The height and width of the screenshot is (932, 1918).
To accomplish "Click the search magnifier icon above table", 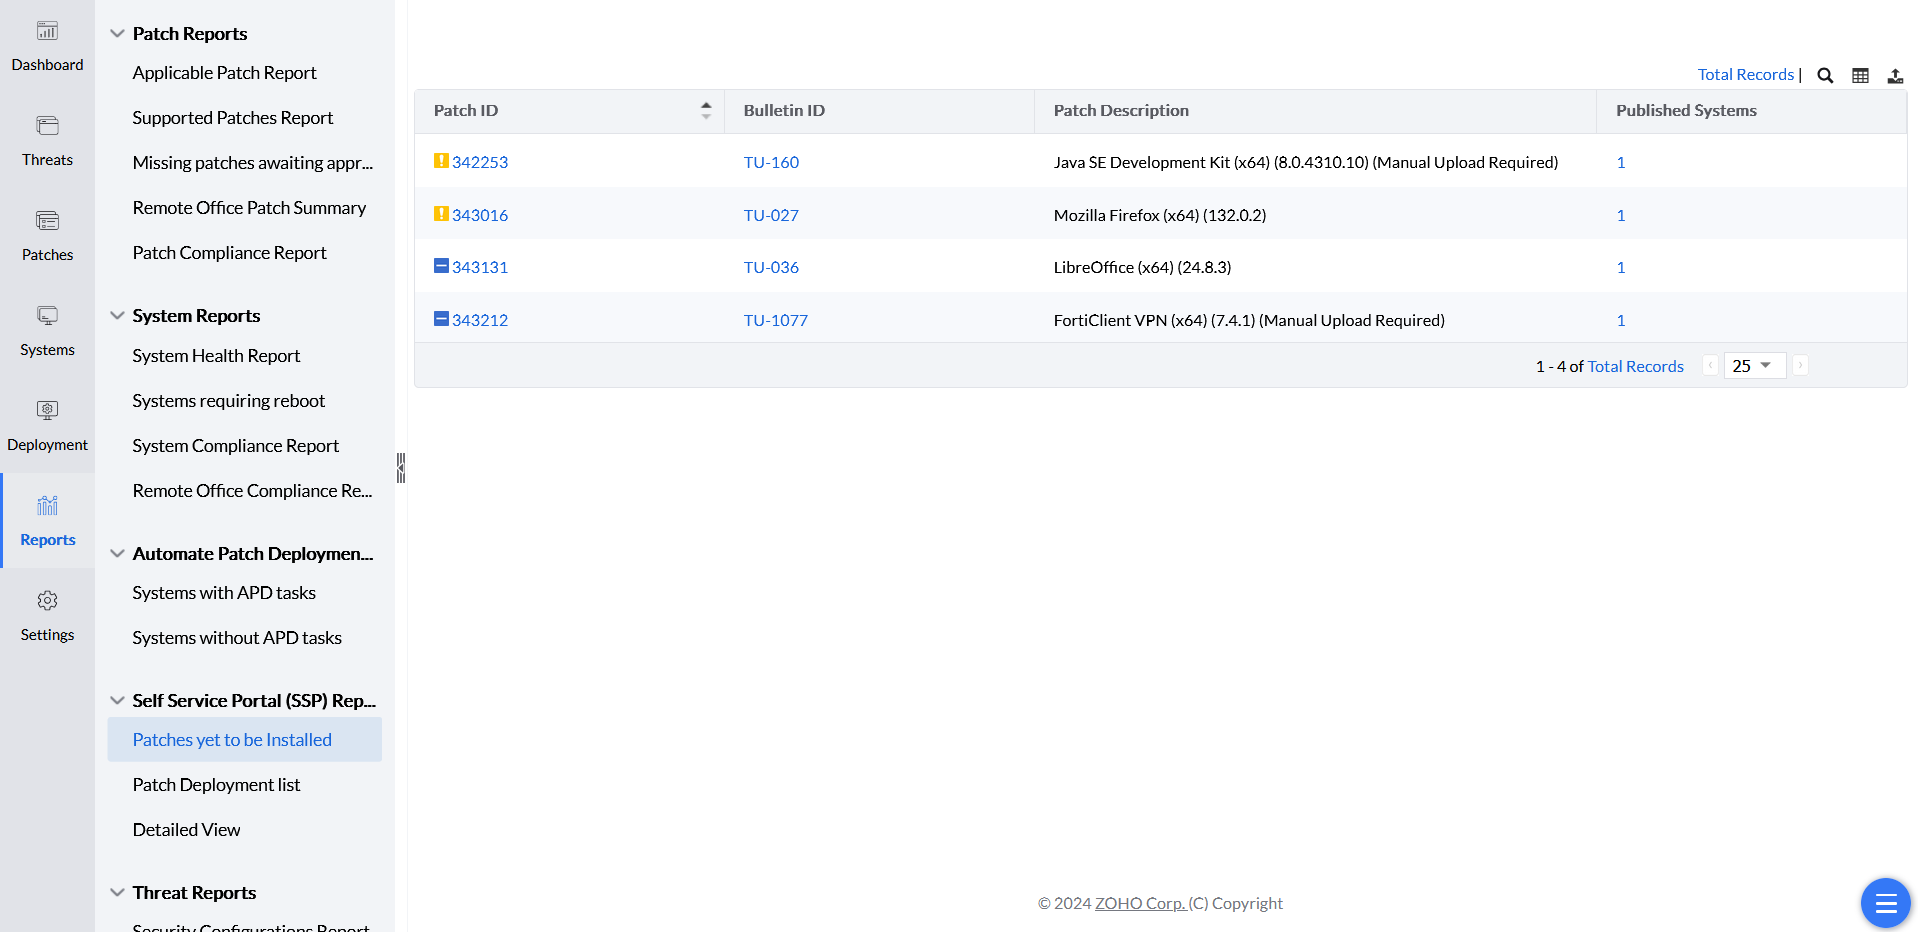I will (1825, 75).
